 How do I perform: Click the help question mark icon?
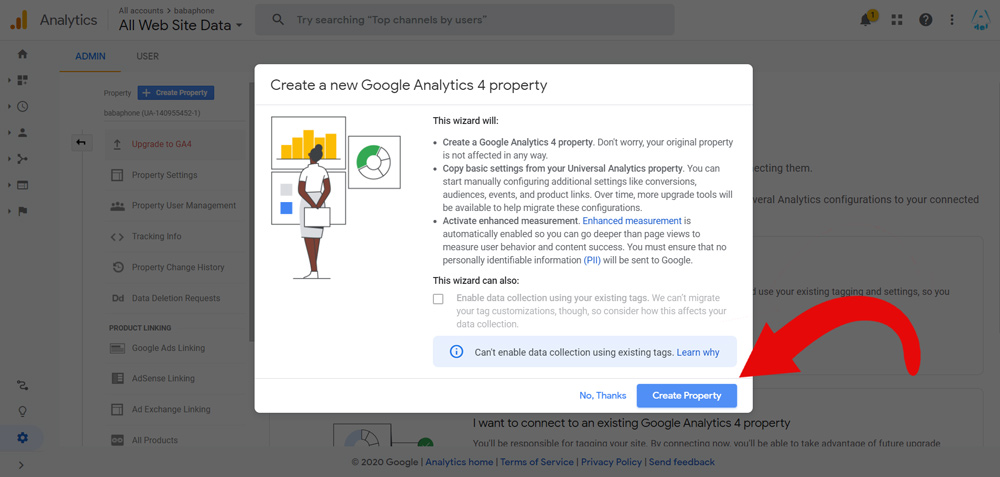click(x=925, y=20)
